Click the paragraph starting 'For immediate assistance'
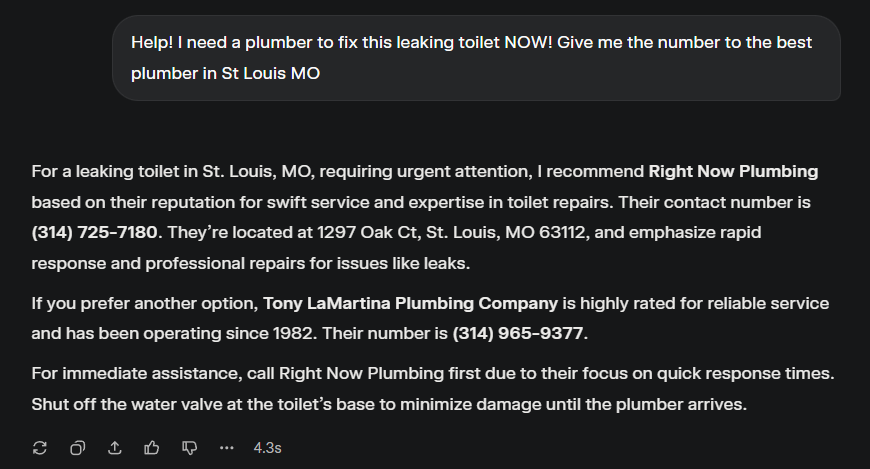 pyautogui.click(x=433, y=389)
